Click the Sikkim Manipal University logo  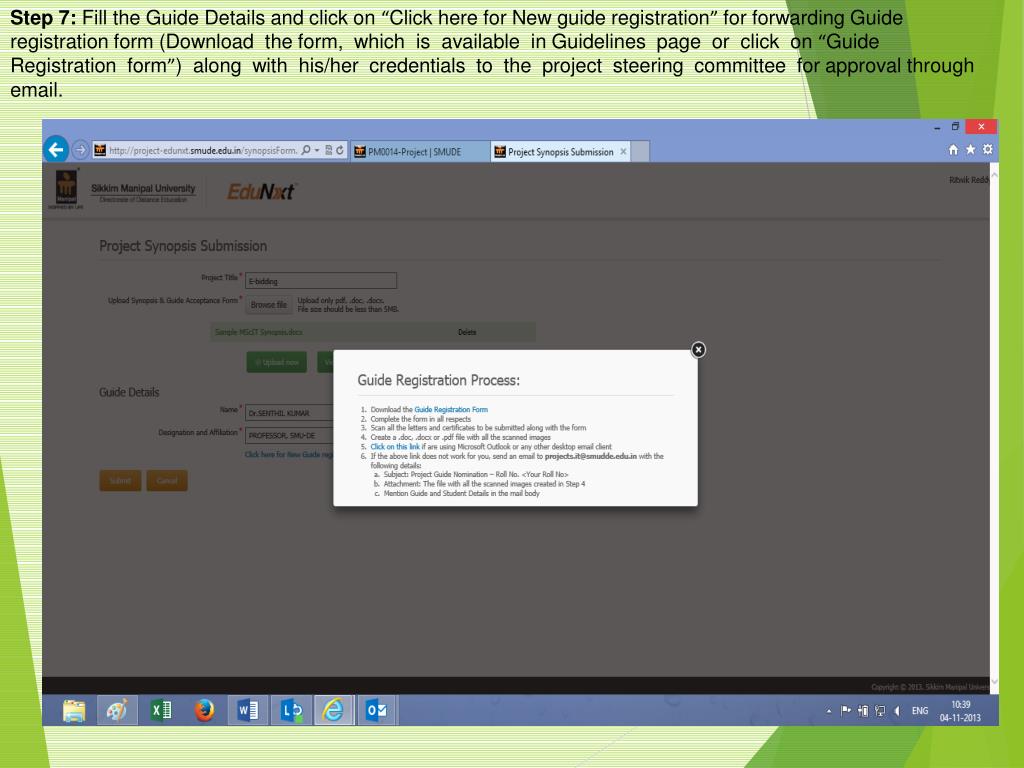click(123, 190)
